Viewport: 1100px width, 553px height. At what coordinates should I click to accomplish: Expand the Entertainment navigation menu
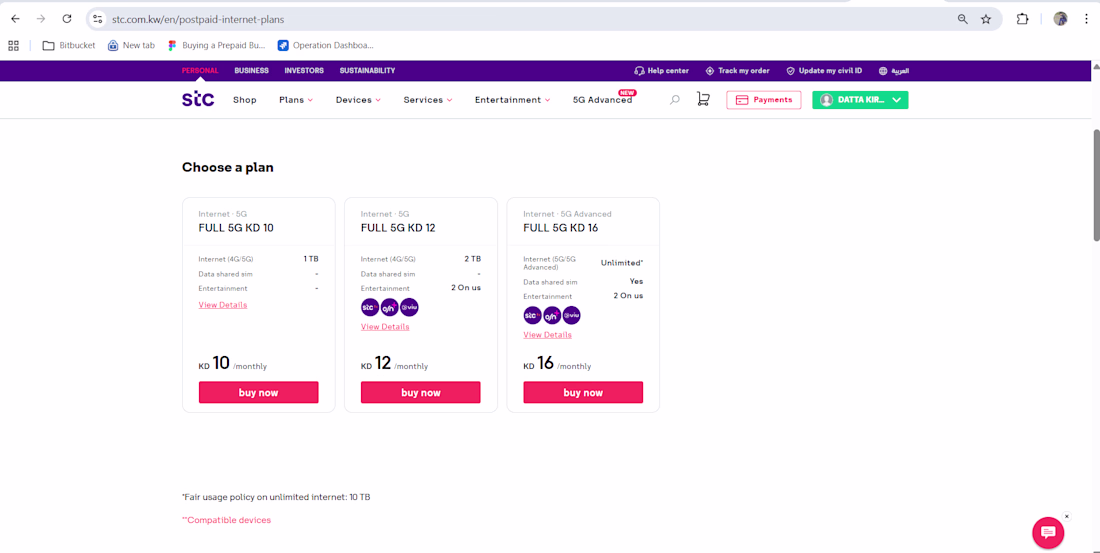tap(513, 100)
